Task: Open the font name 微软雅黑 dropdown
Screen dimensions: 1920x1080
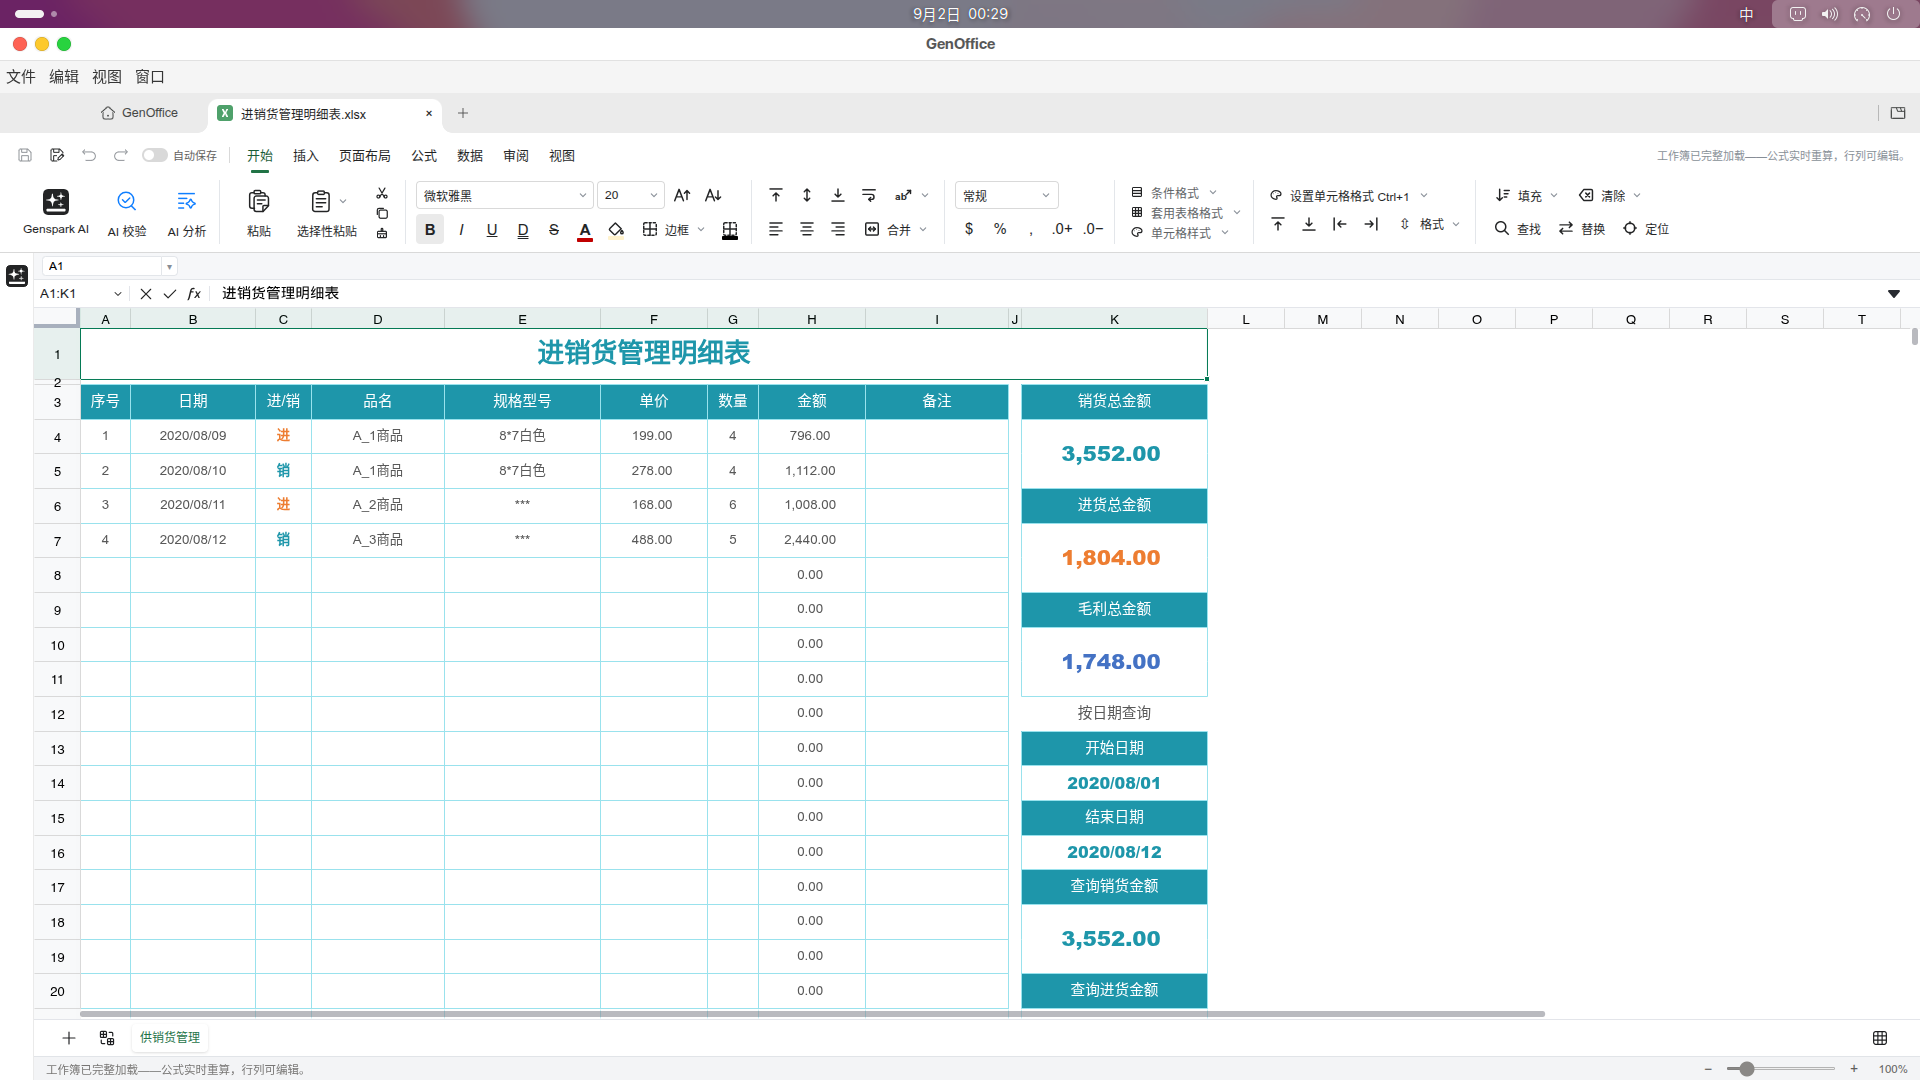Action: [505, 195]
